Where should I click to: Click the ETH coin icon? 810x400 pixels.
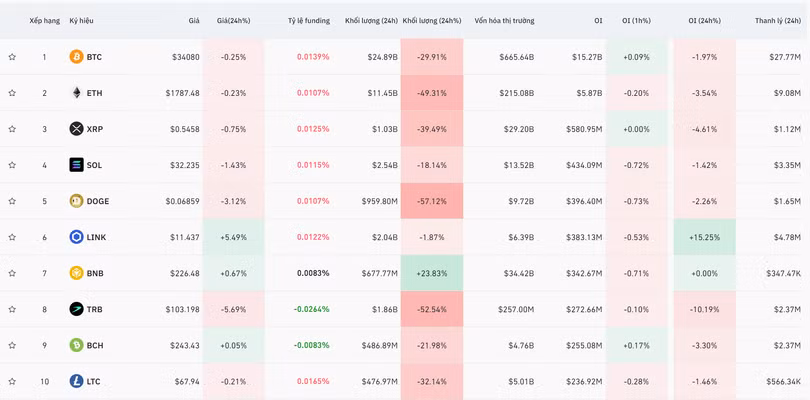point(76,93)
